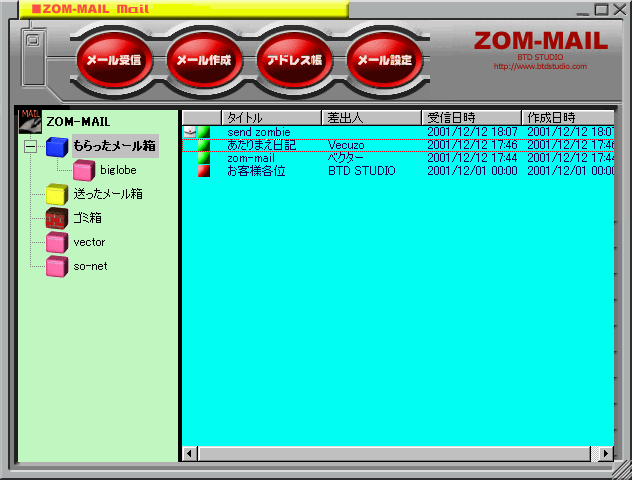Click the horizontal scrollbar thumb
The image size is (632, 480).
click(394, 454)
